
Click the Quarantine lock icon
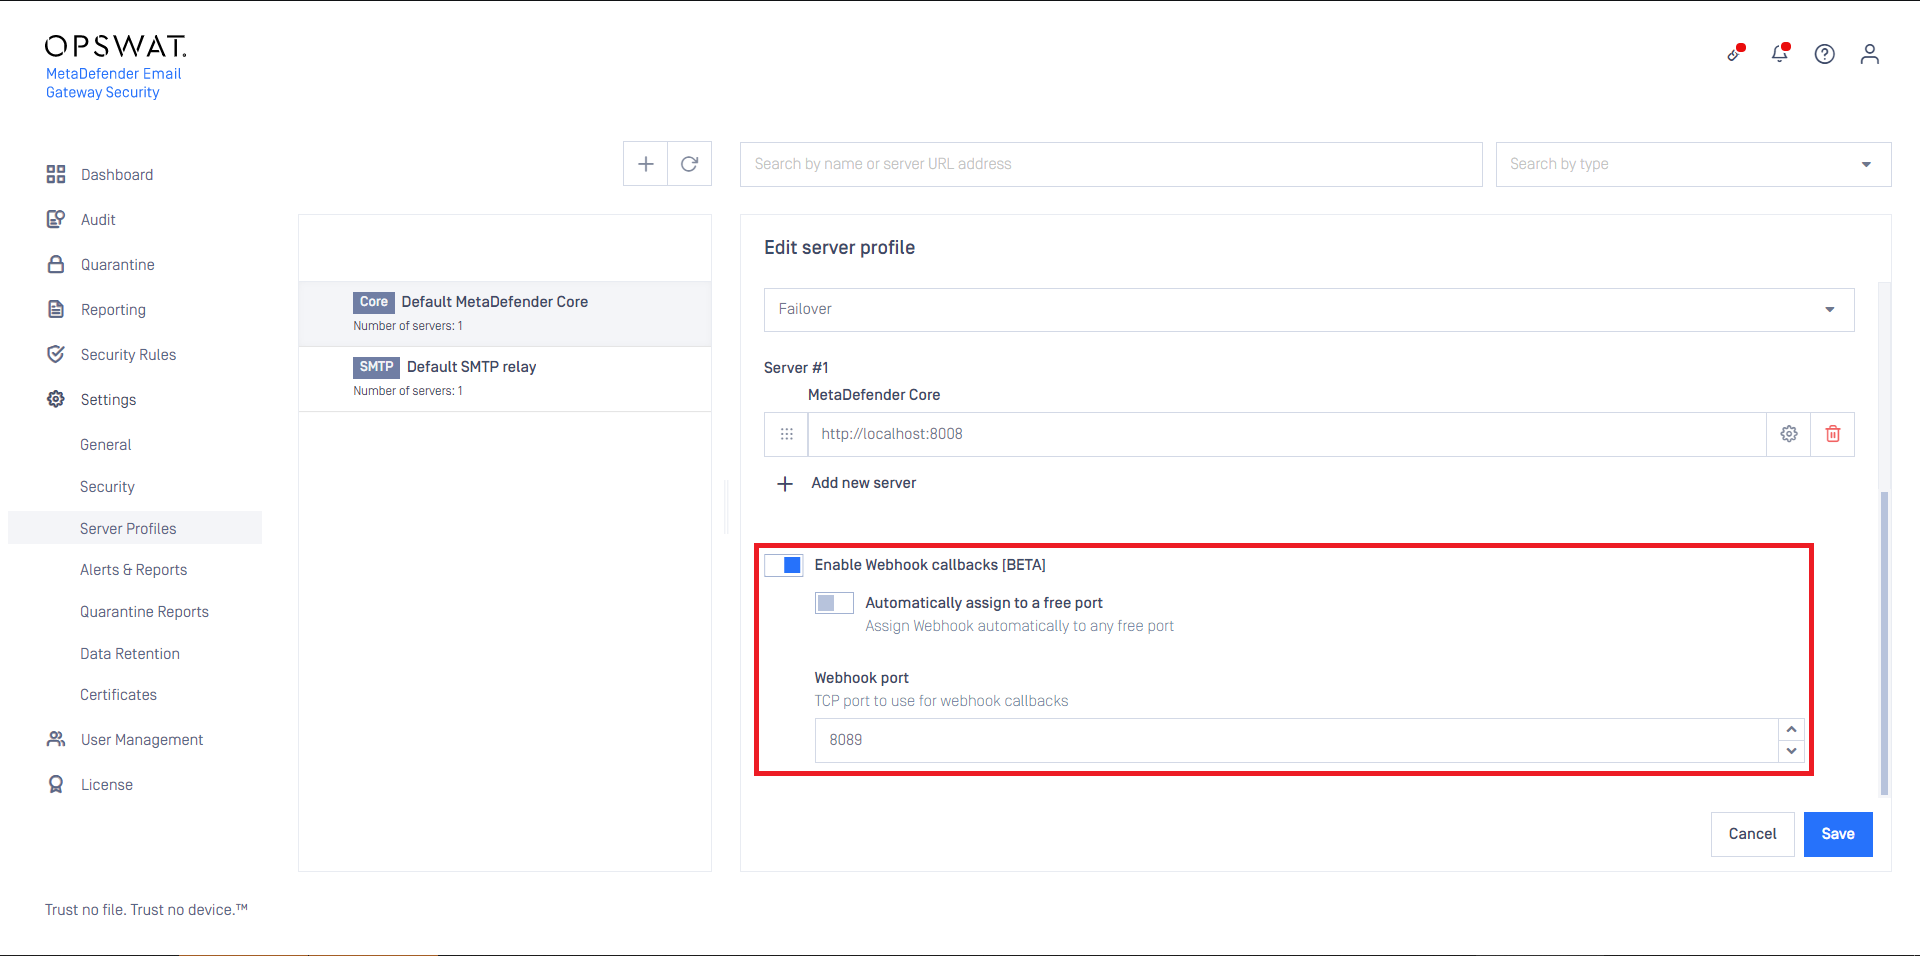56,264
